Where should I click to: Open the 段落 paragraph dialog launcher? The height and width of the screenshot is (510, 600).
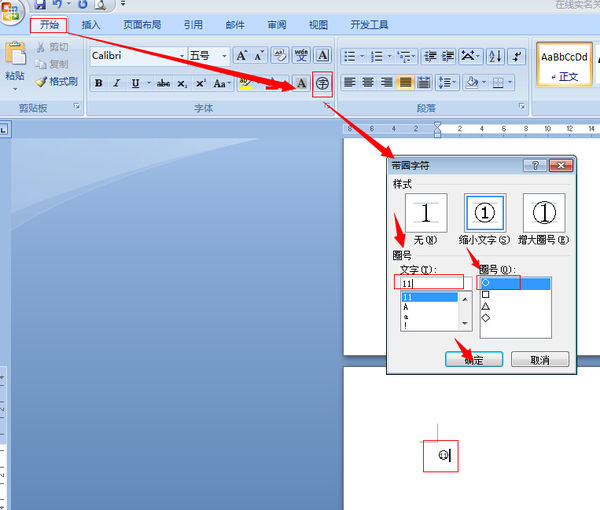click(522, 106)
